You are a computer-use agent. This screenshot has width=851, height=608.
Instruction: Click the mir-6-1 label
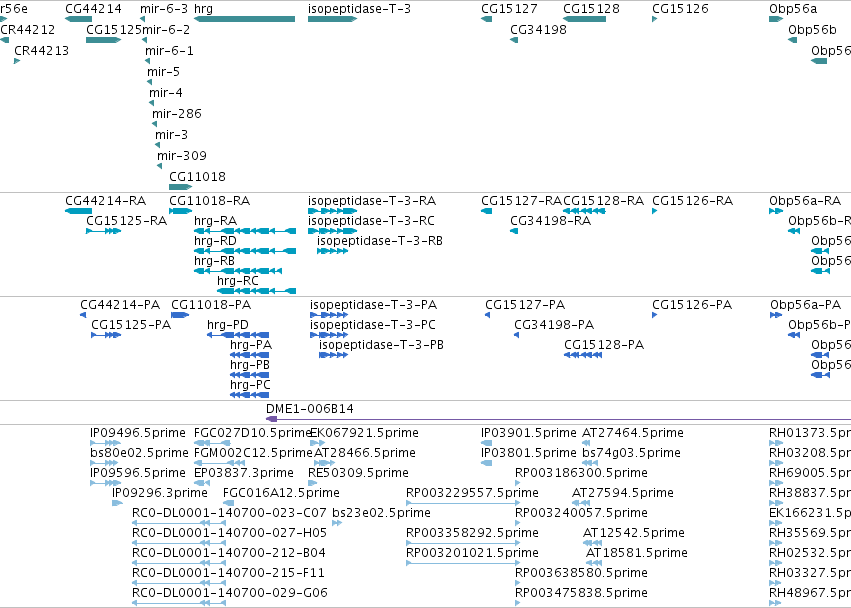[169, 50]
